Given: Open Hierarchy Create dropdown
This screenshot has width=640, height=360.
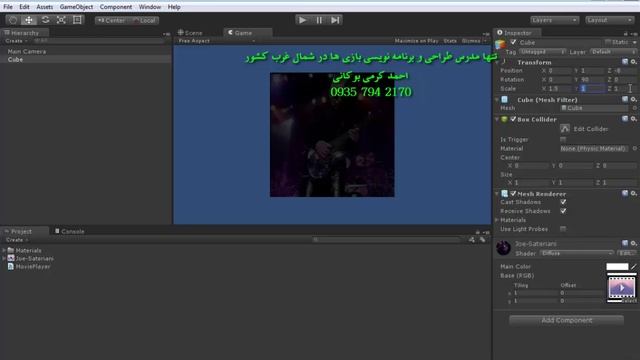Looking at the screenshot, I should pos(16,41).
